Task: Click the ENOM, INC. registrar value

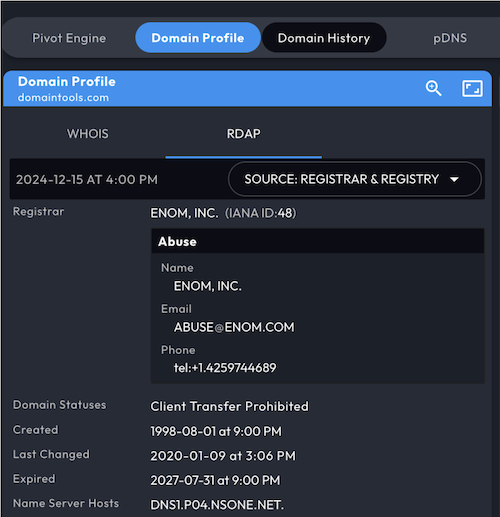Action: coord(185,213)
